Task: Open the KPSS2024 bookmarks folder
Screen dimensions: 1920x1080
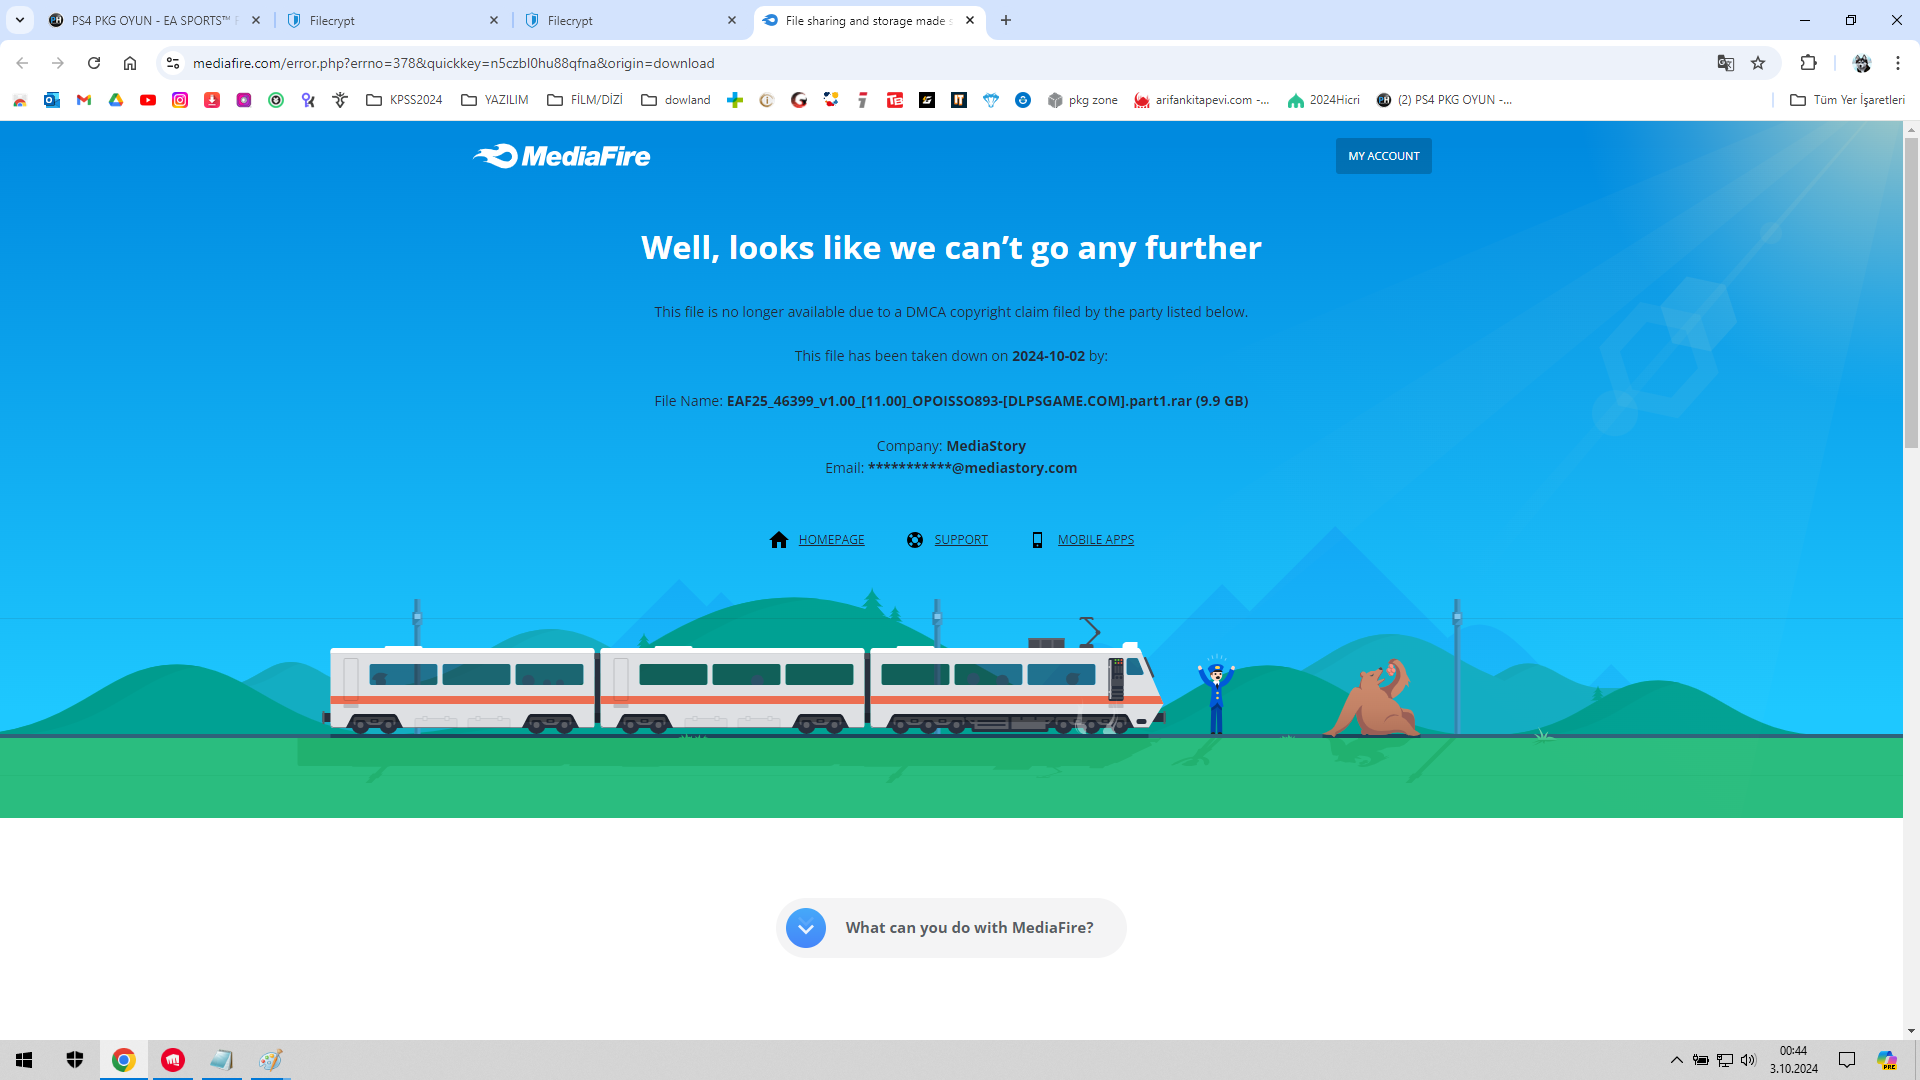Action: [404, 100]
